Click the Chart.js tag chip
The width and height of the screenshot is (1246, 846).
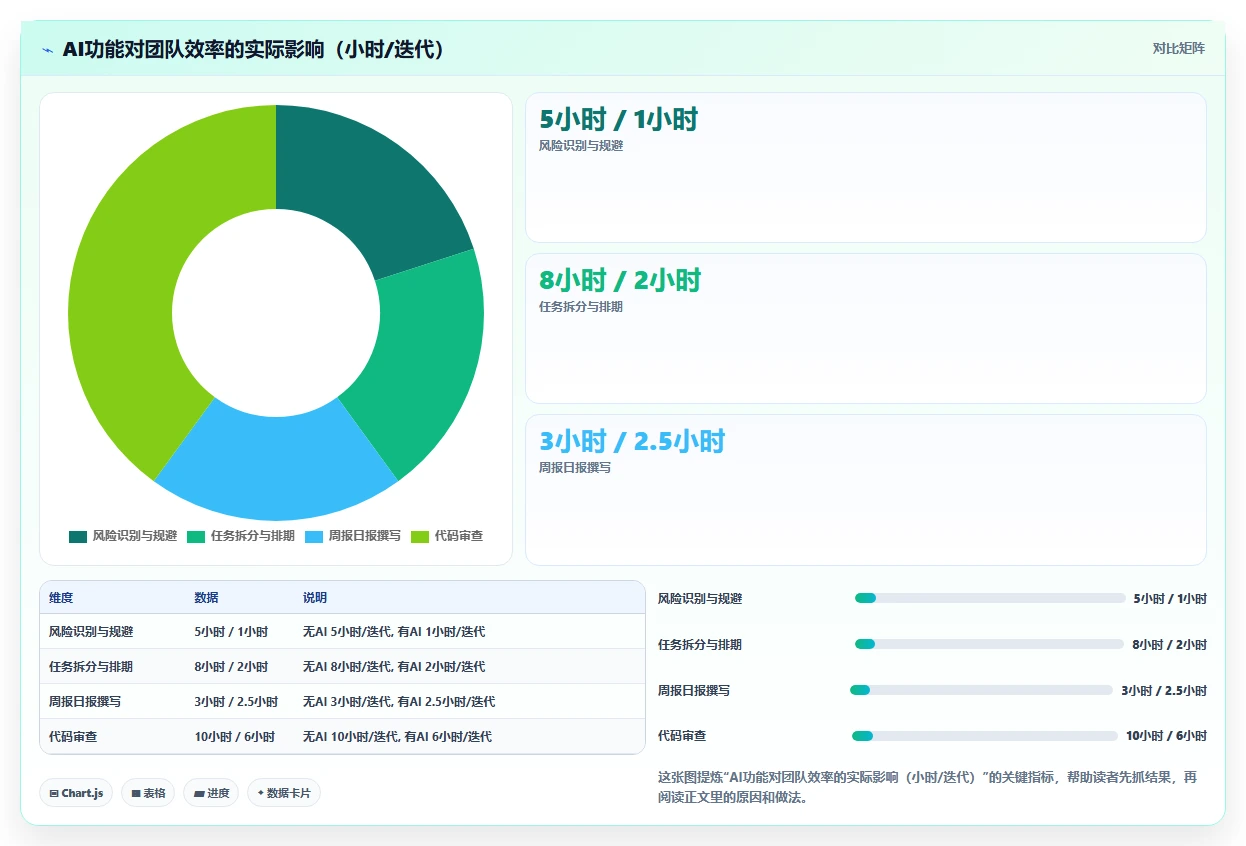(x=77, y=793)
